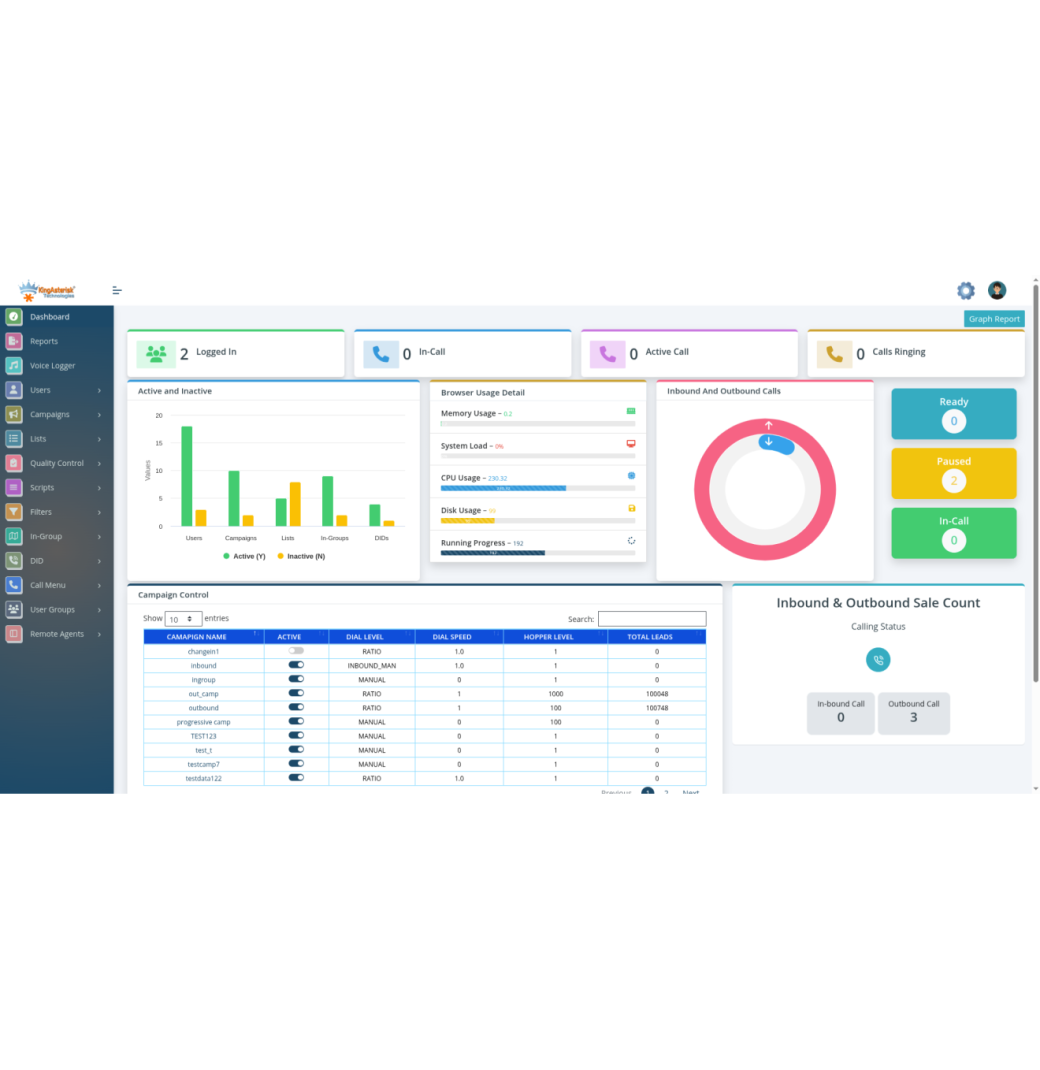Click the Users sidebar icon
This screenshot has height=1070, width=1040.
(14, 390)
